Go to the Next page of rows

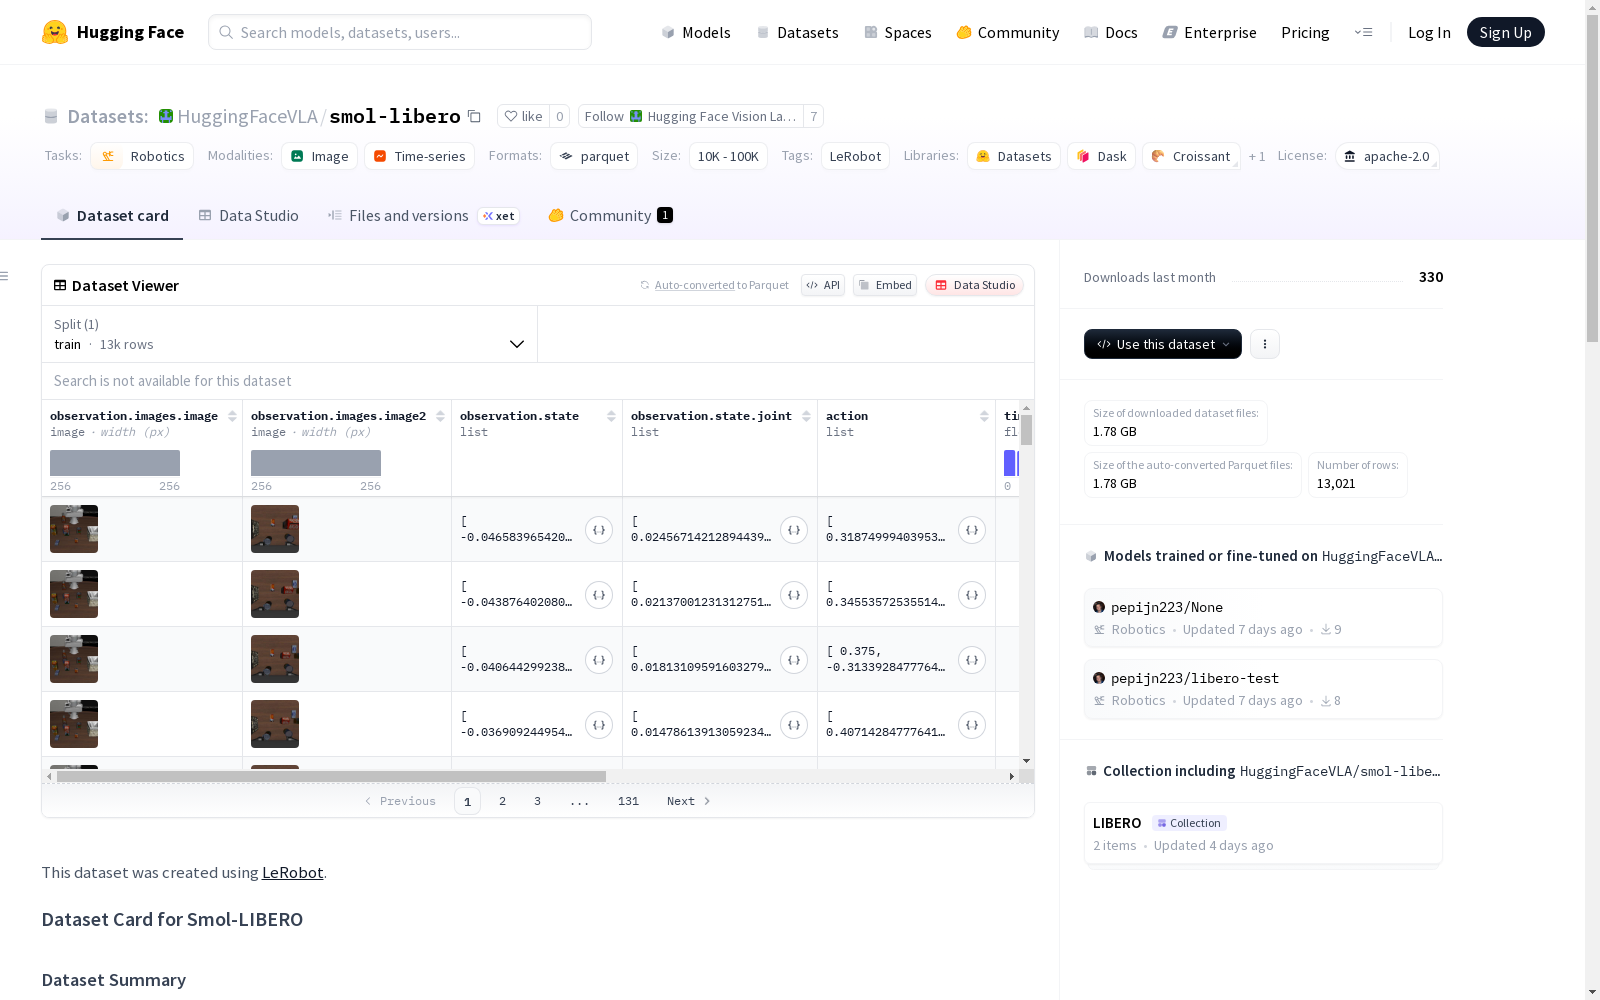click(x=688, y=801)
